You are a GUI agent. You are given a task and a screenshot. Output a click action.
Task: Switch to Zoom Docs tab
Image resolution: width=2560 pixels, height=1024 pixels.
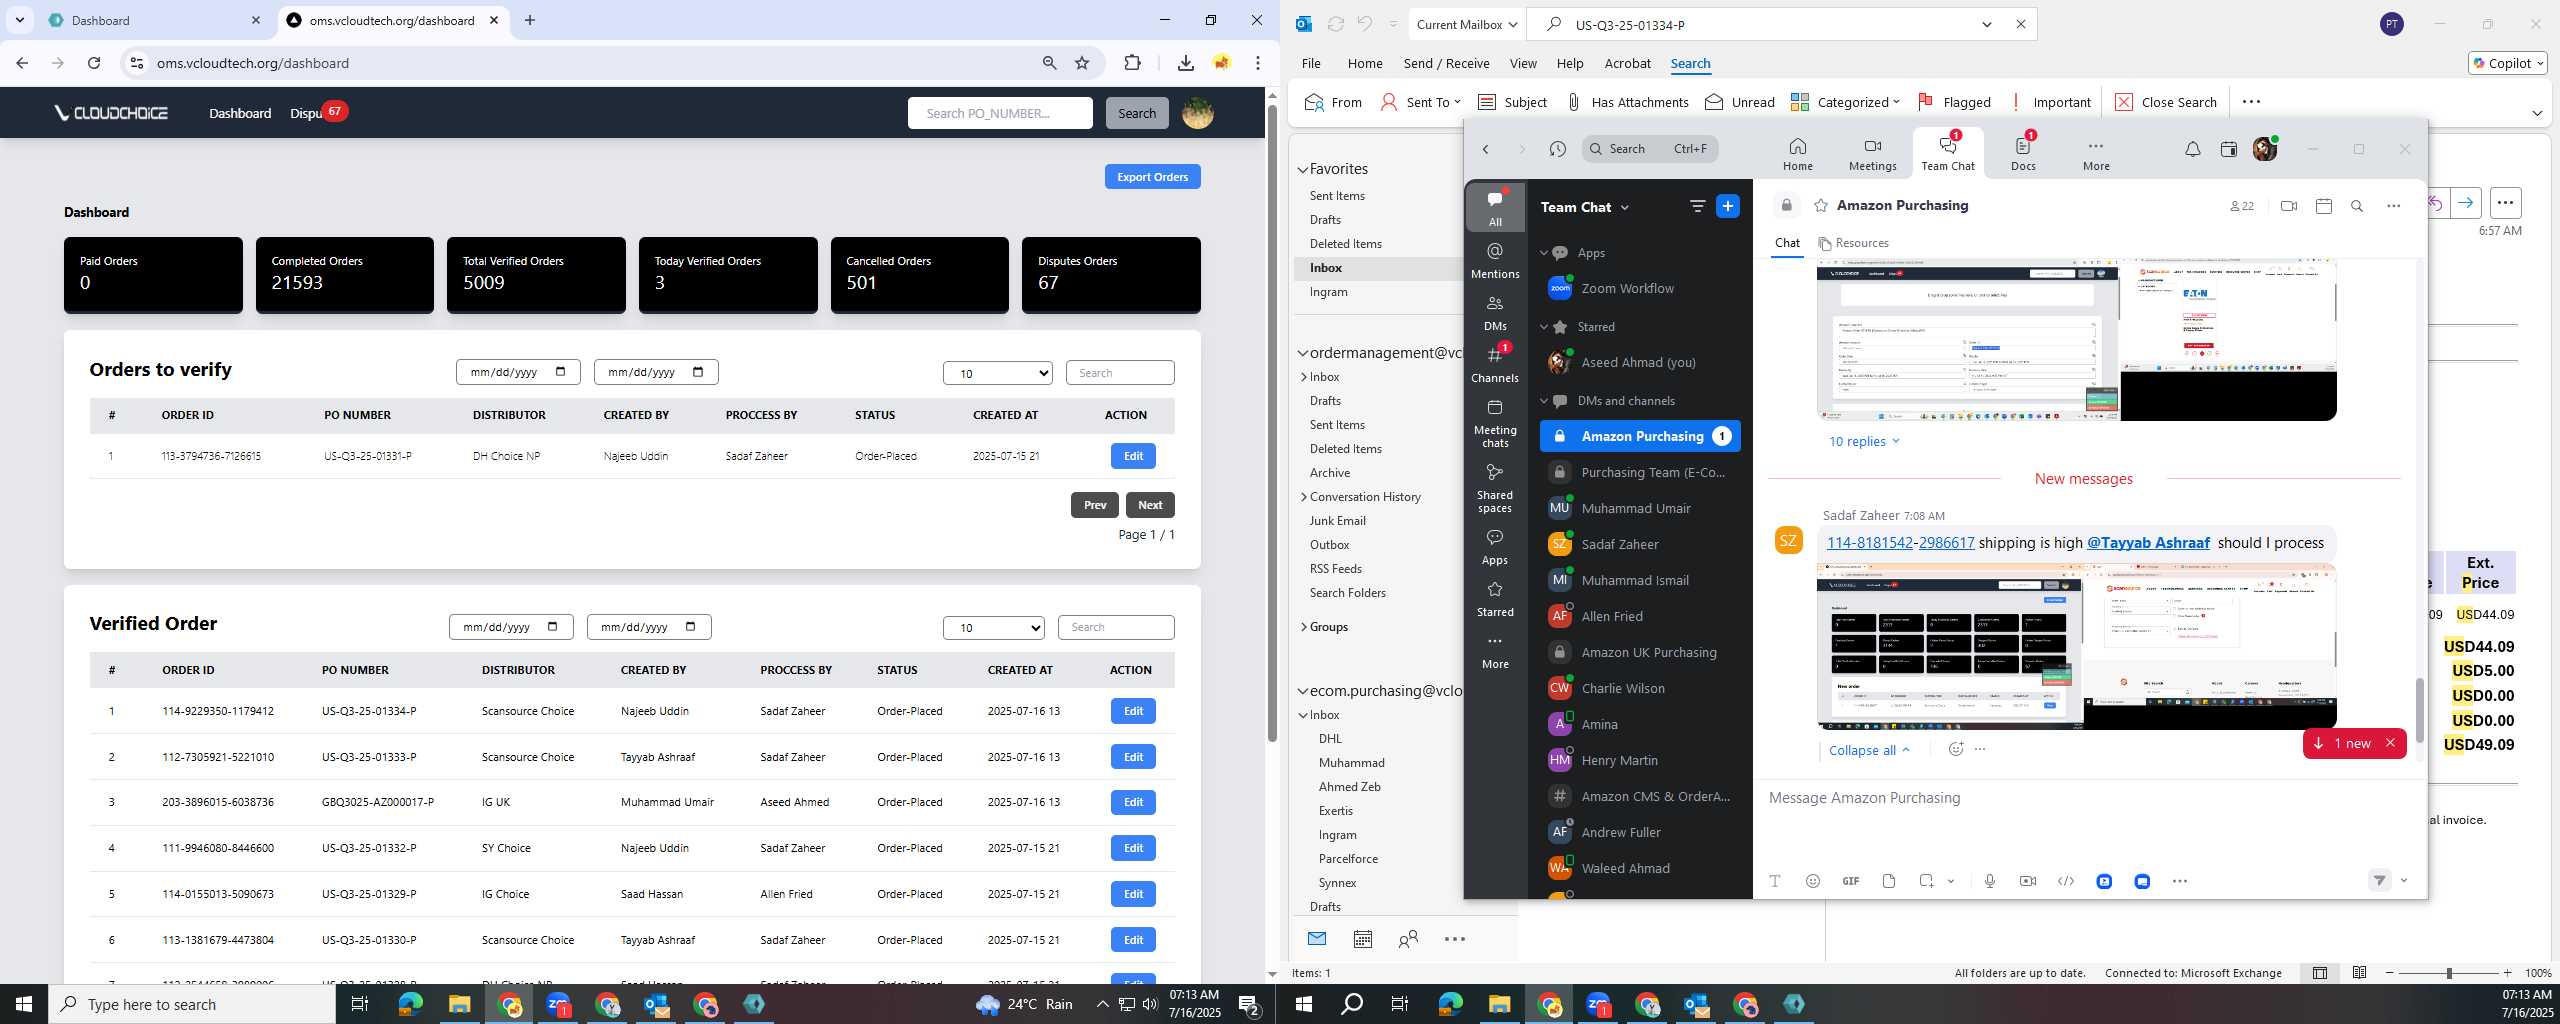tap(2023, 153)
